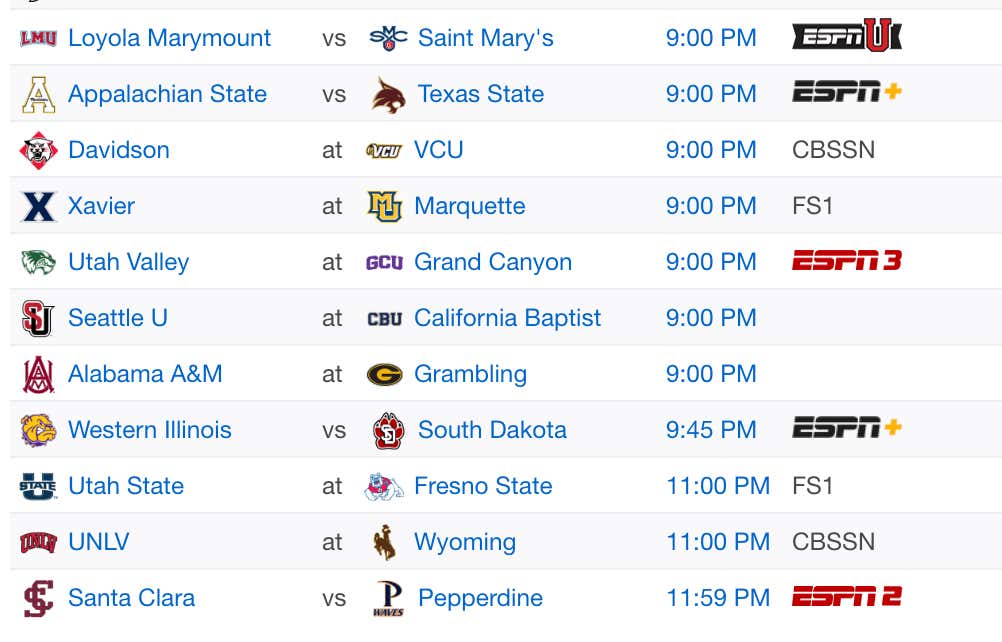The height and width of the screenshot is (642, 1002).
Task: Click the Texas State bobcat logo
Action: tap(389, 95)
